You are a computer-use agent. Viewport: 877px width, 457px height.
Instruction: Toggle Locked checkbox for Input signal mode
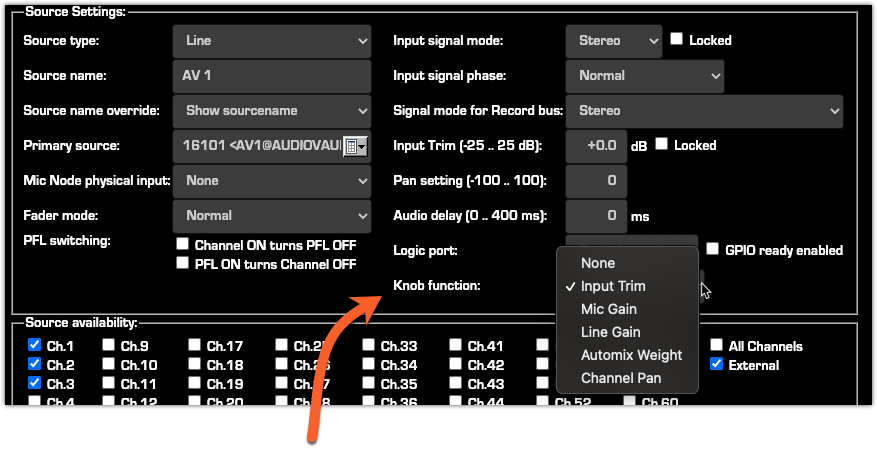677,40
